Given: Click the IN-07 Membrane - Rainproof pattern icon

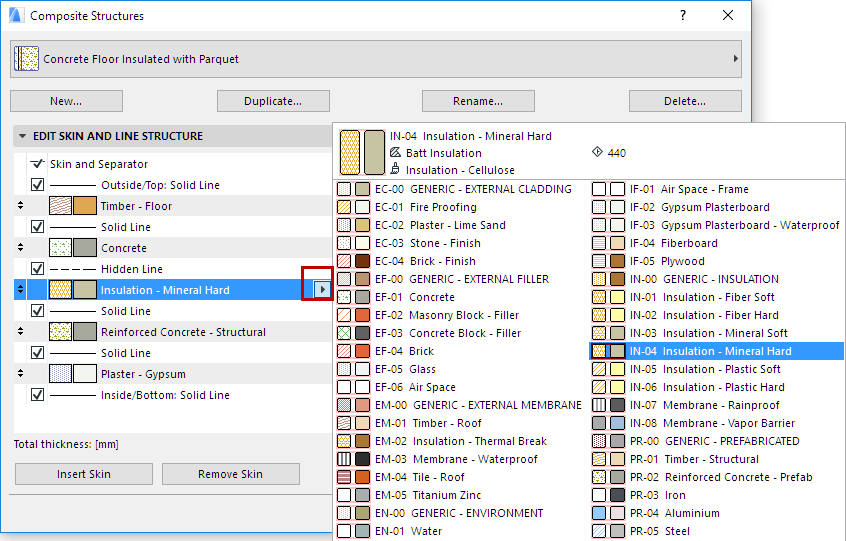Looking at the screenshot, I should point(599,405).
